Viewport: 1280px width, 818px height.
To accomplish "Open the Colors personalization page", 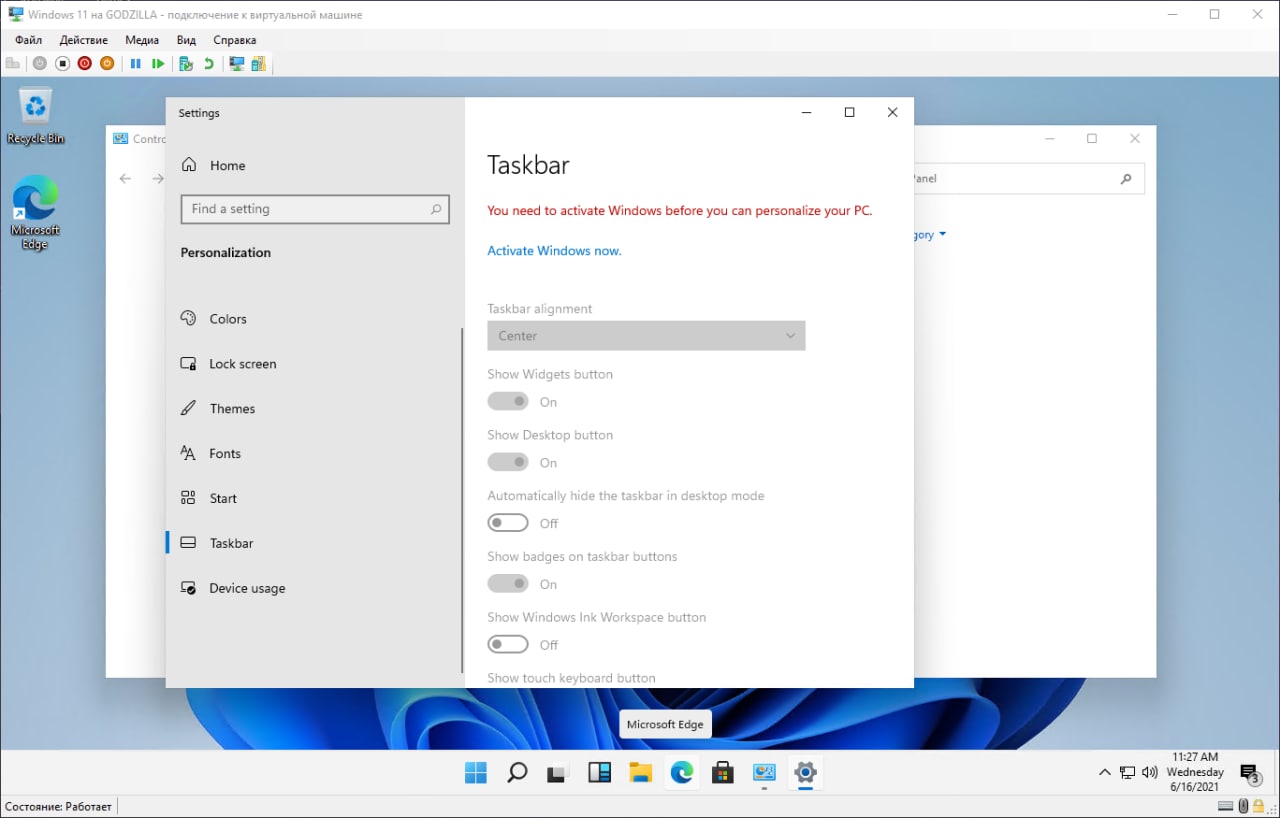I will pyautogui.click(x=227, y=319).
